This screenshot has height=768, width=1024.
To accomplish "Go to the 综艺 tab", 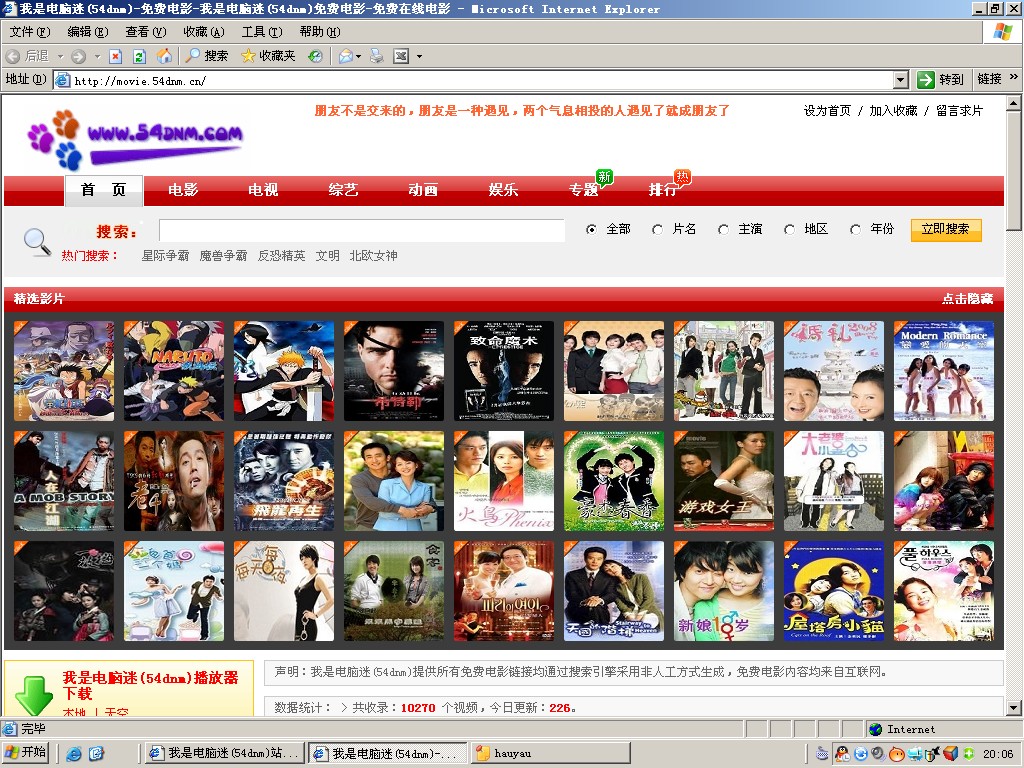I will click(344, 190).
